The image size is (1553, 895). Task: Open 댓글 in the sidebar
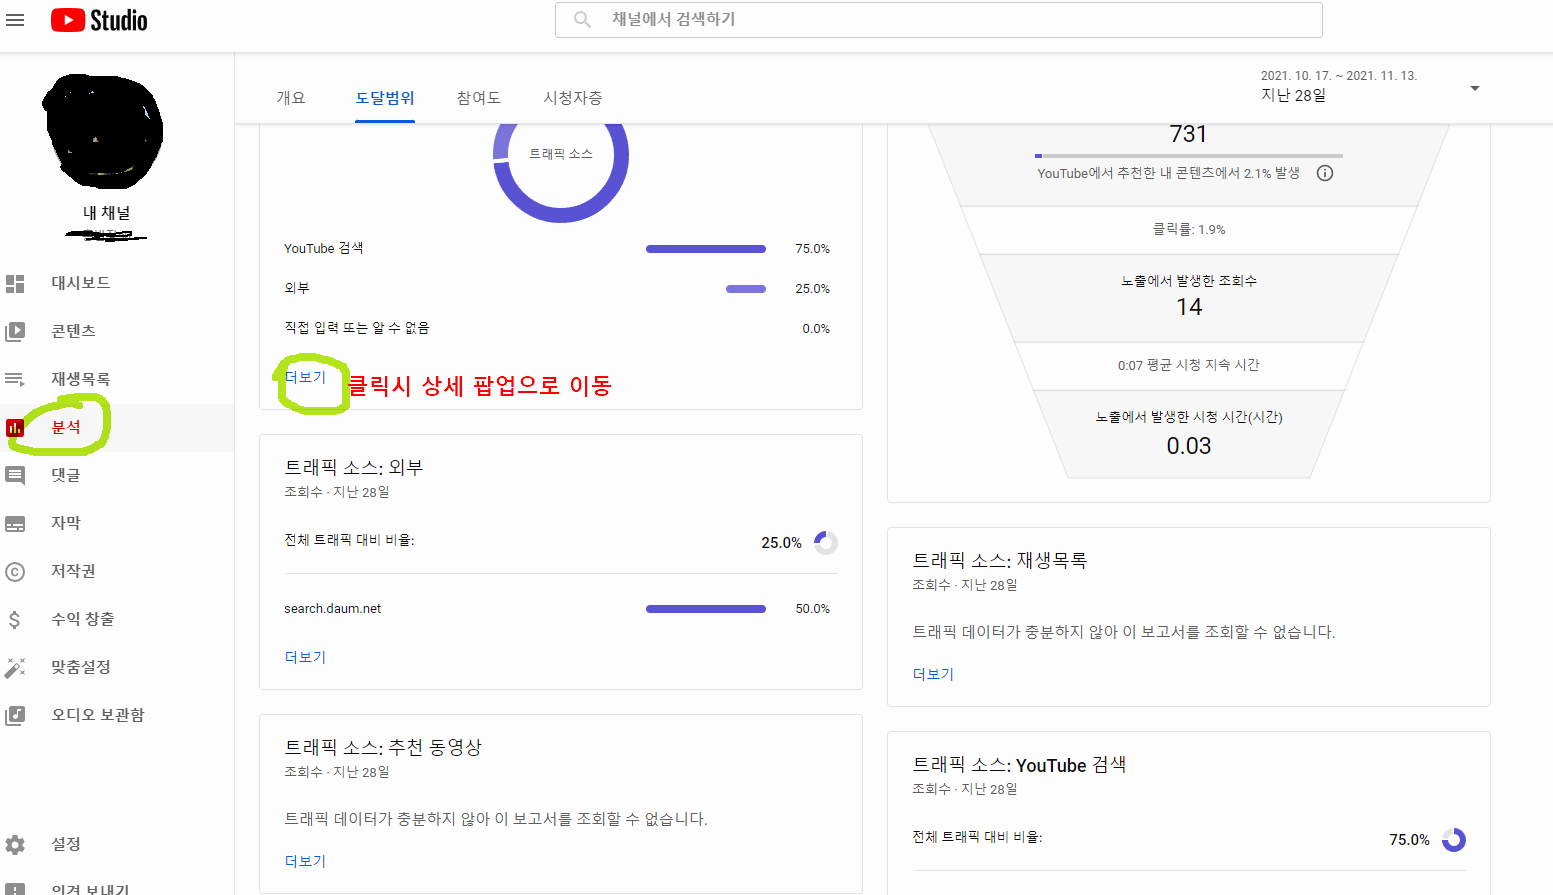click(x=66, y=475)
